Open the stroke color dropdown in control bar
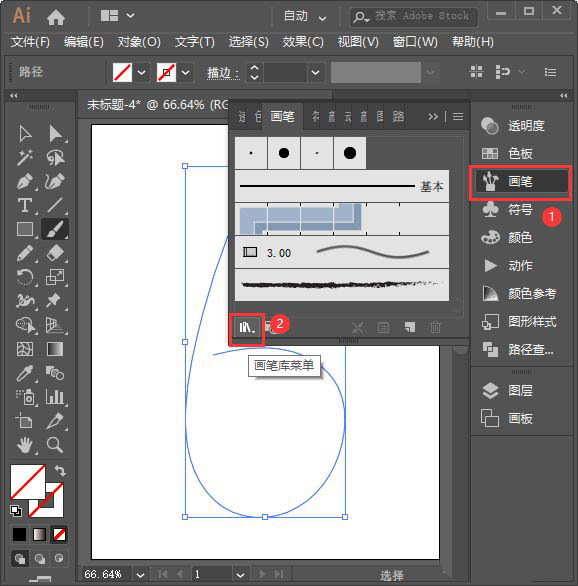Screen dimensions: 578x586 [x=186, y=72]
